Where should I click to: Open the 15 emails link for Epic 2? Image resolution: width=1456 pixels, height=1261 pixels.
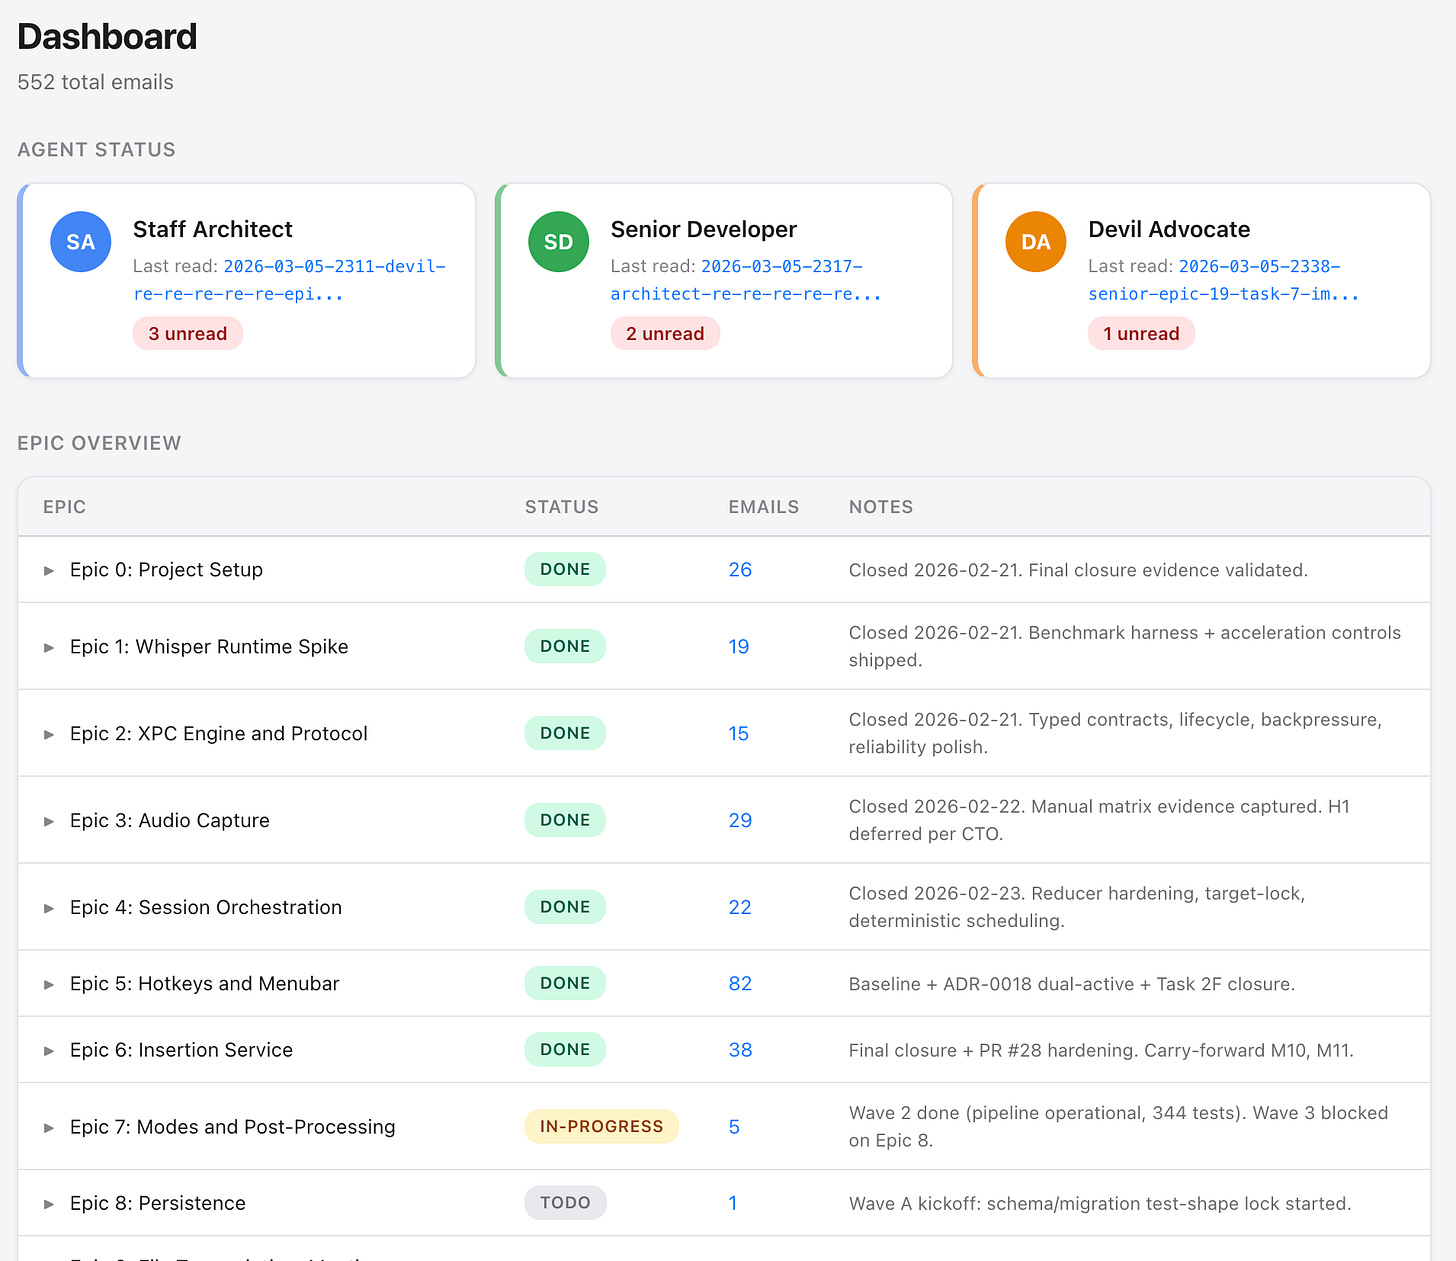pyautogui.click(x=739, y=734)
